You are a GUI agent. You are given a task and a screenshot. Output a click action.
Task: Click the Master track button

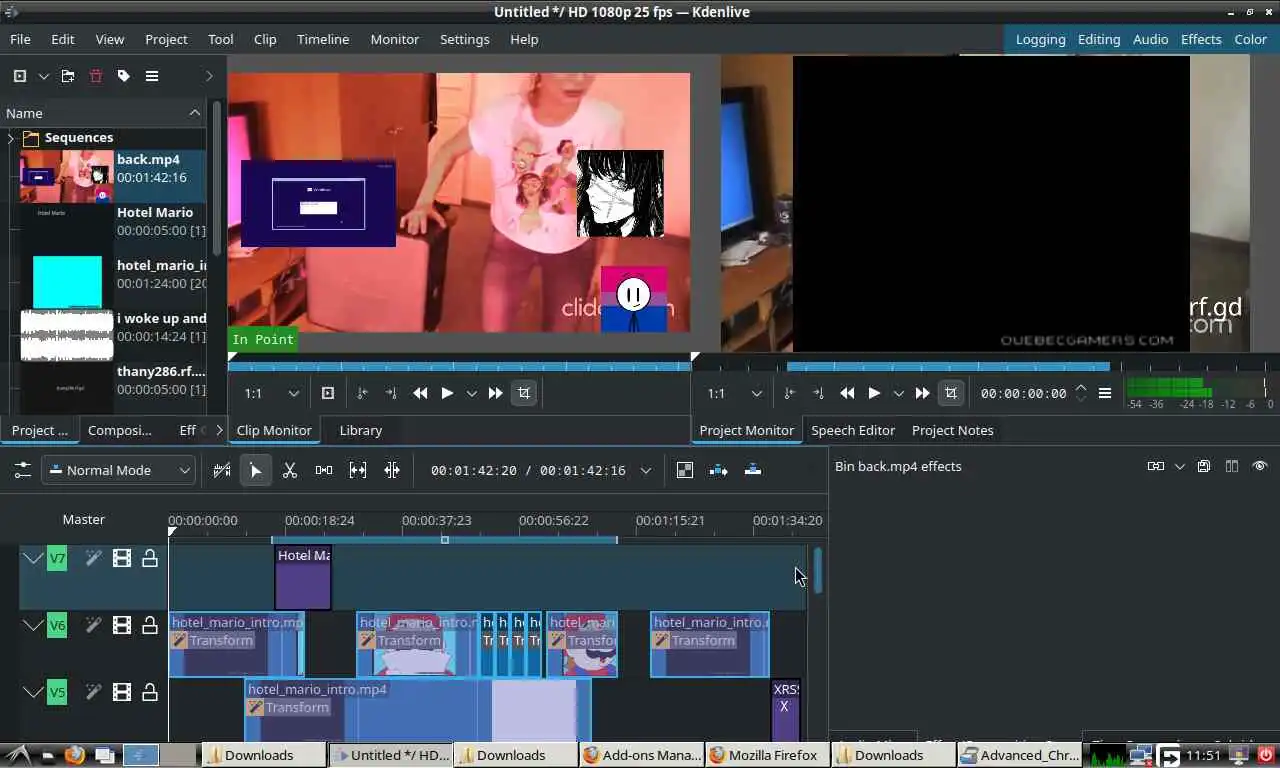84,519
